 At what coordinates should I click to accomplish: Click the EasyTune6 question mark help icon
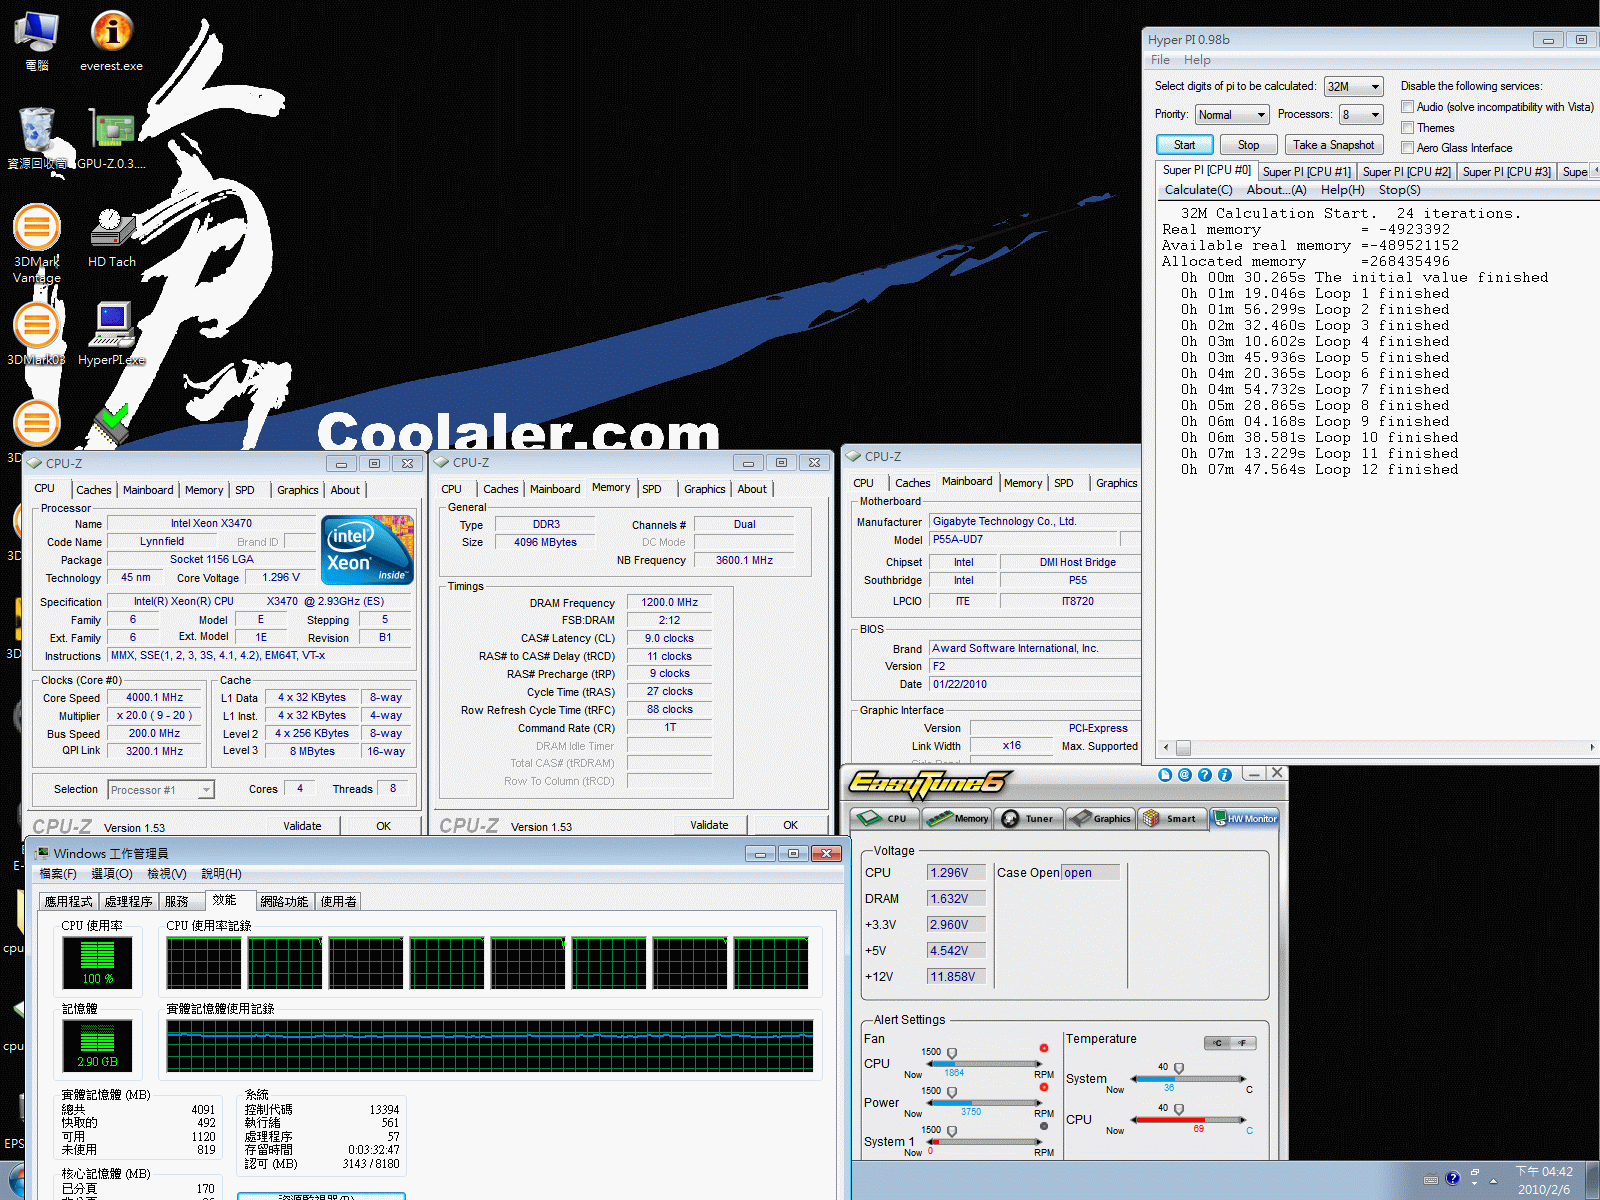[x=1205, y=775]
